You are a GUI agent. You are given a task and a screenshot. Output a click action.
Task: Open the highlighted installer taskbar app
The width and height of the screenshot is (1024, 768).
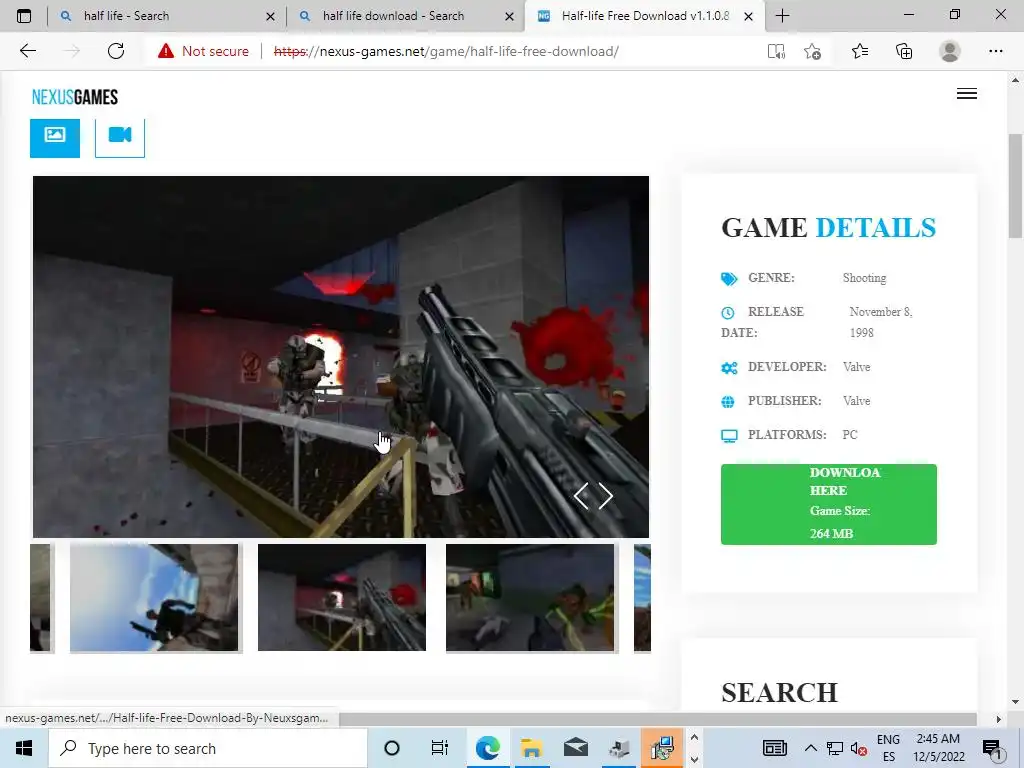pos(662,748)
